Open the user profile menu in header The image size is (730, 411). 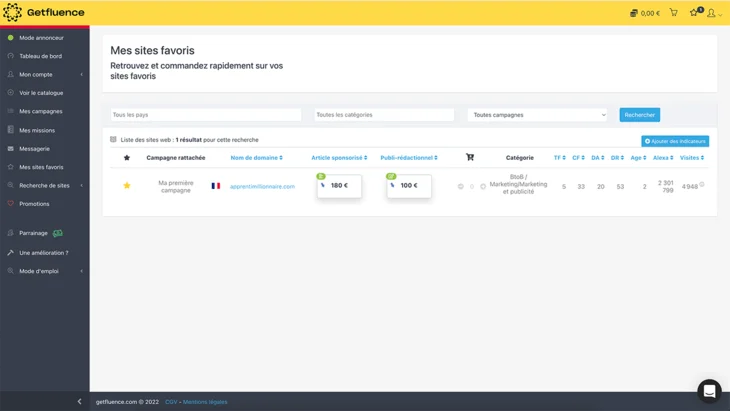coord(714,13)
